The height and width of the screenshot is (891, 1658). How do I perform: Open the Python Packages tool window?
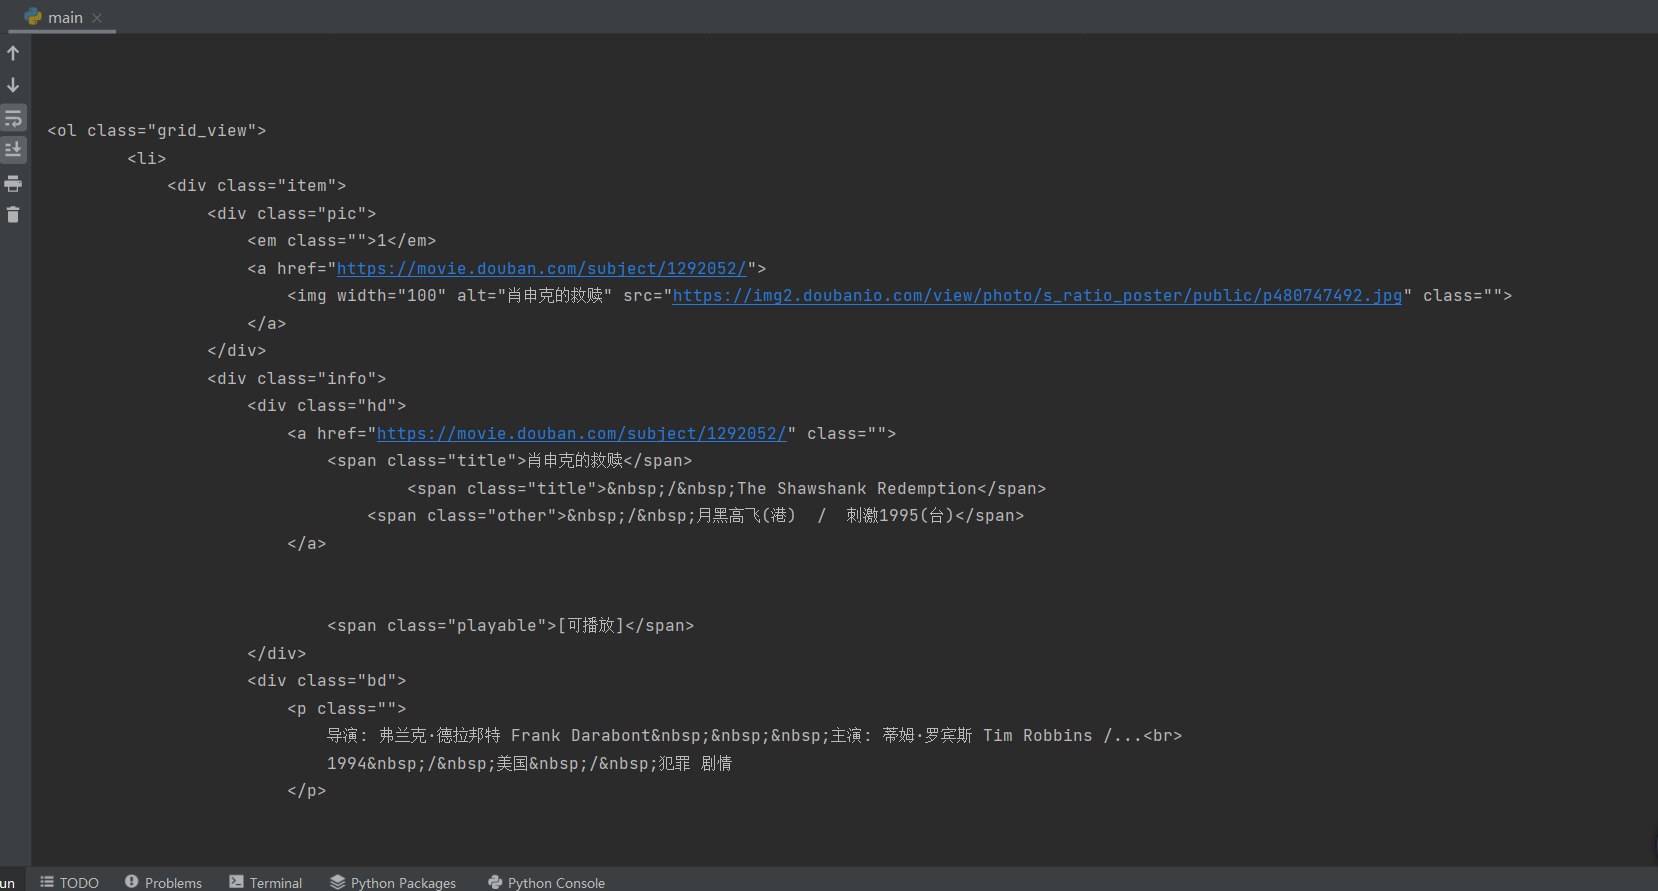[x=393, y=882]
